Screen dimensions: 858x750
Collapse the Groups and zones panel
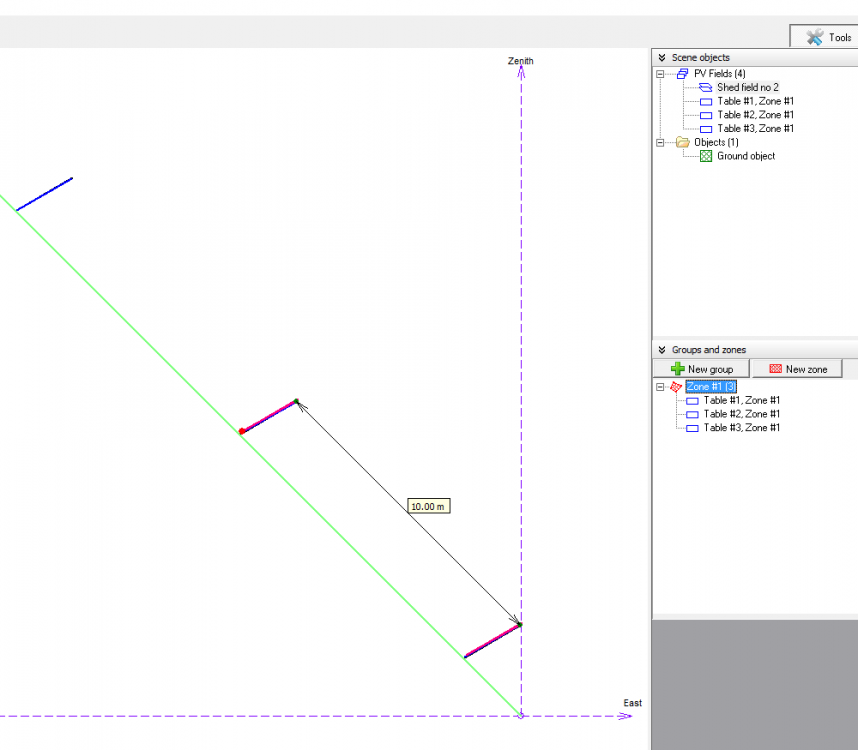662,350
